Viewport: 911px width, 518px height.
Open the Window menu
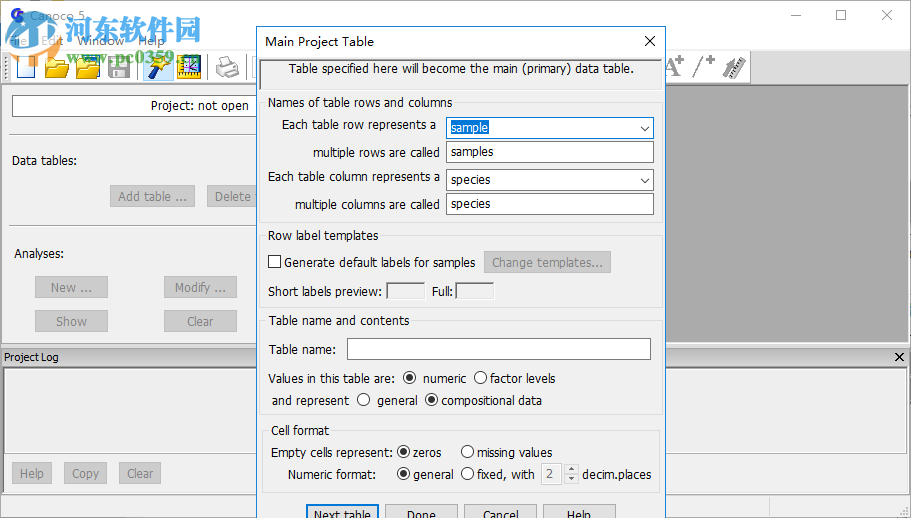101,41
